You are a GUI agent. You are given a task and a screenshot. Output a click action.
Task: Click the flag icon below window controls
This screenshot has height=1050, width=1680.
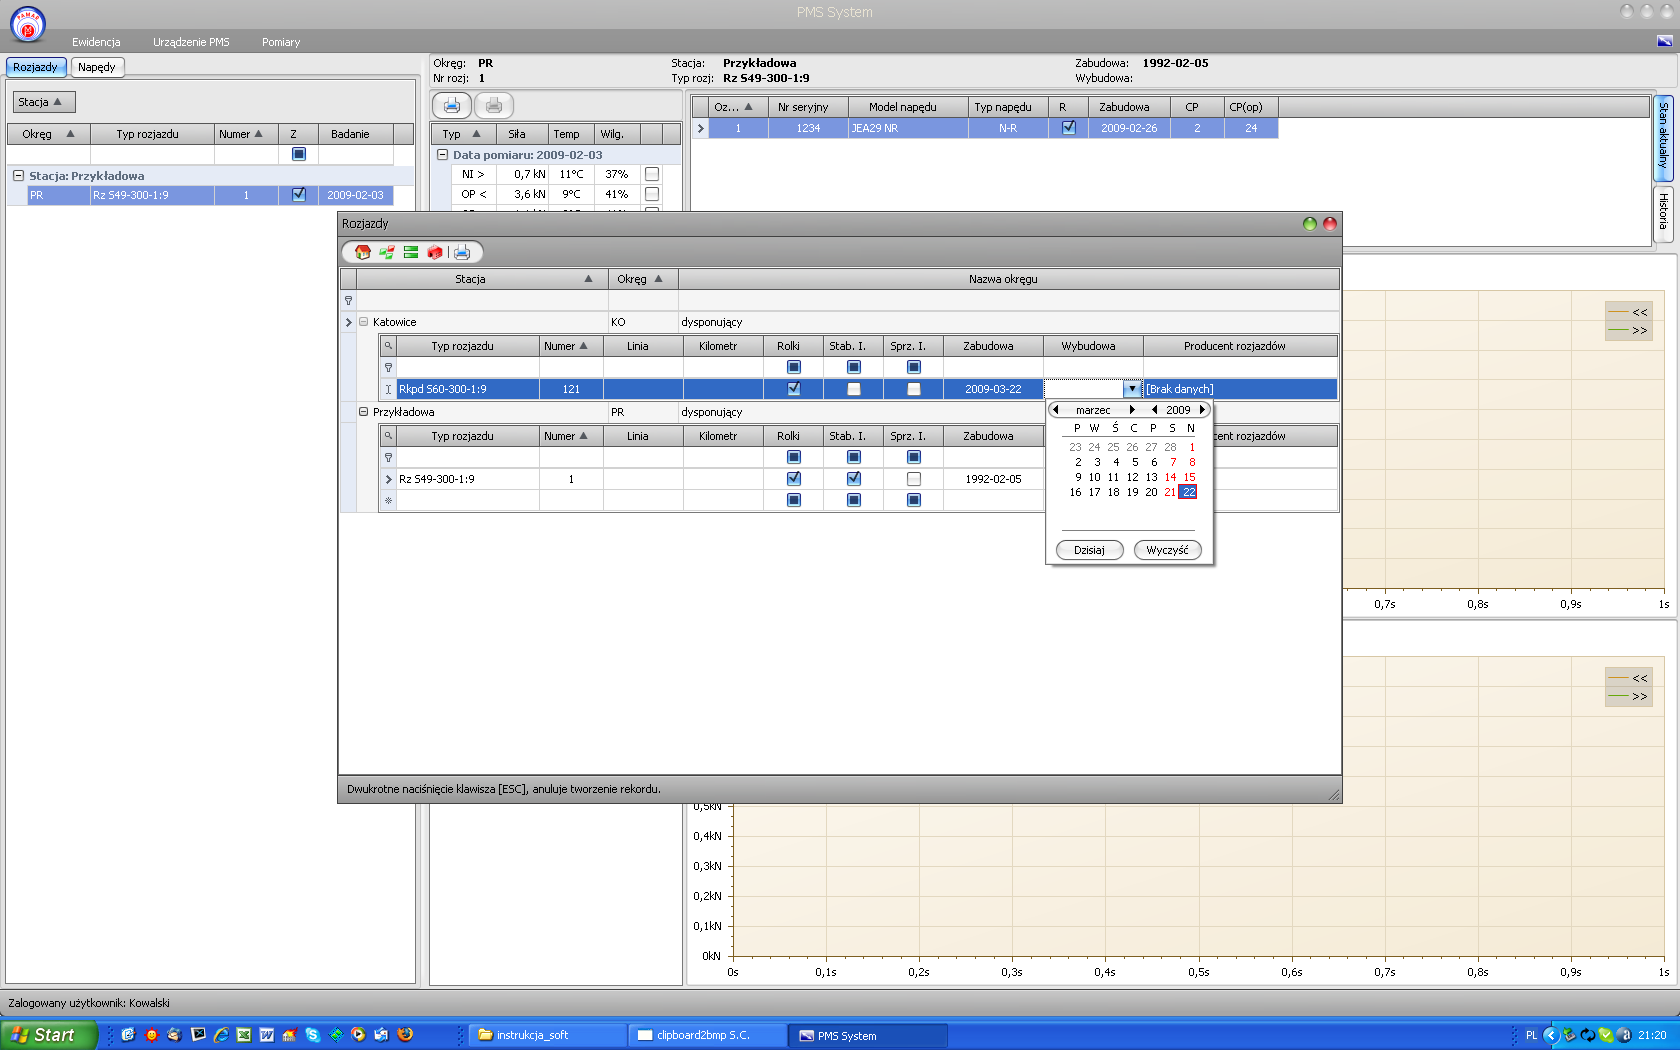pos(1664,41)
